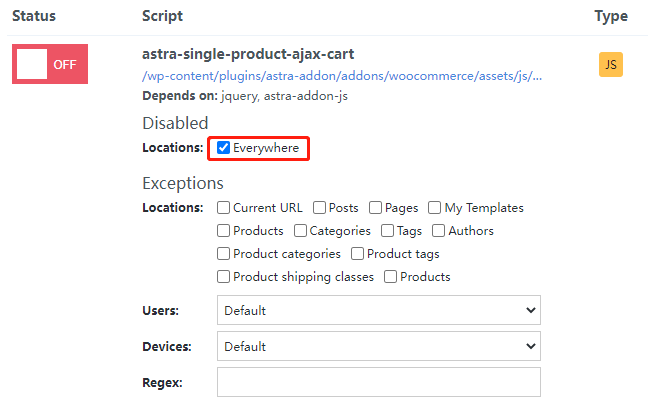Tick the Pages checkbox
Image resolution: width=648 pixels, height=408 pixels.
pos(375,208)
